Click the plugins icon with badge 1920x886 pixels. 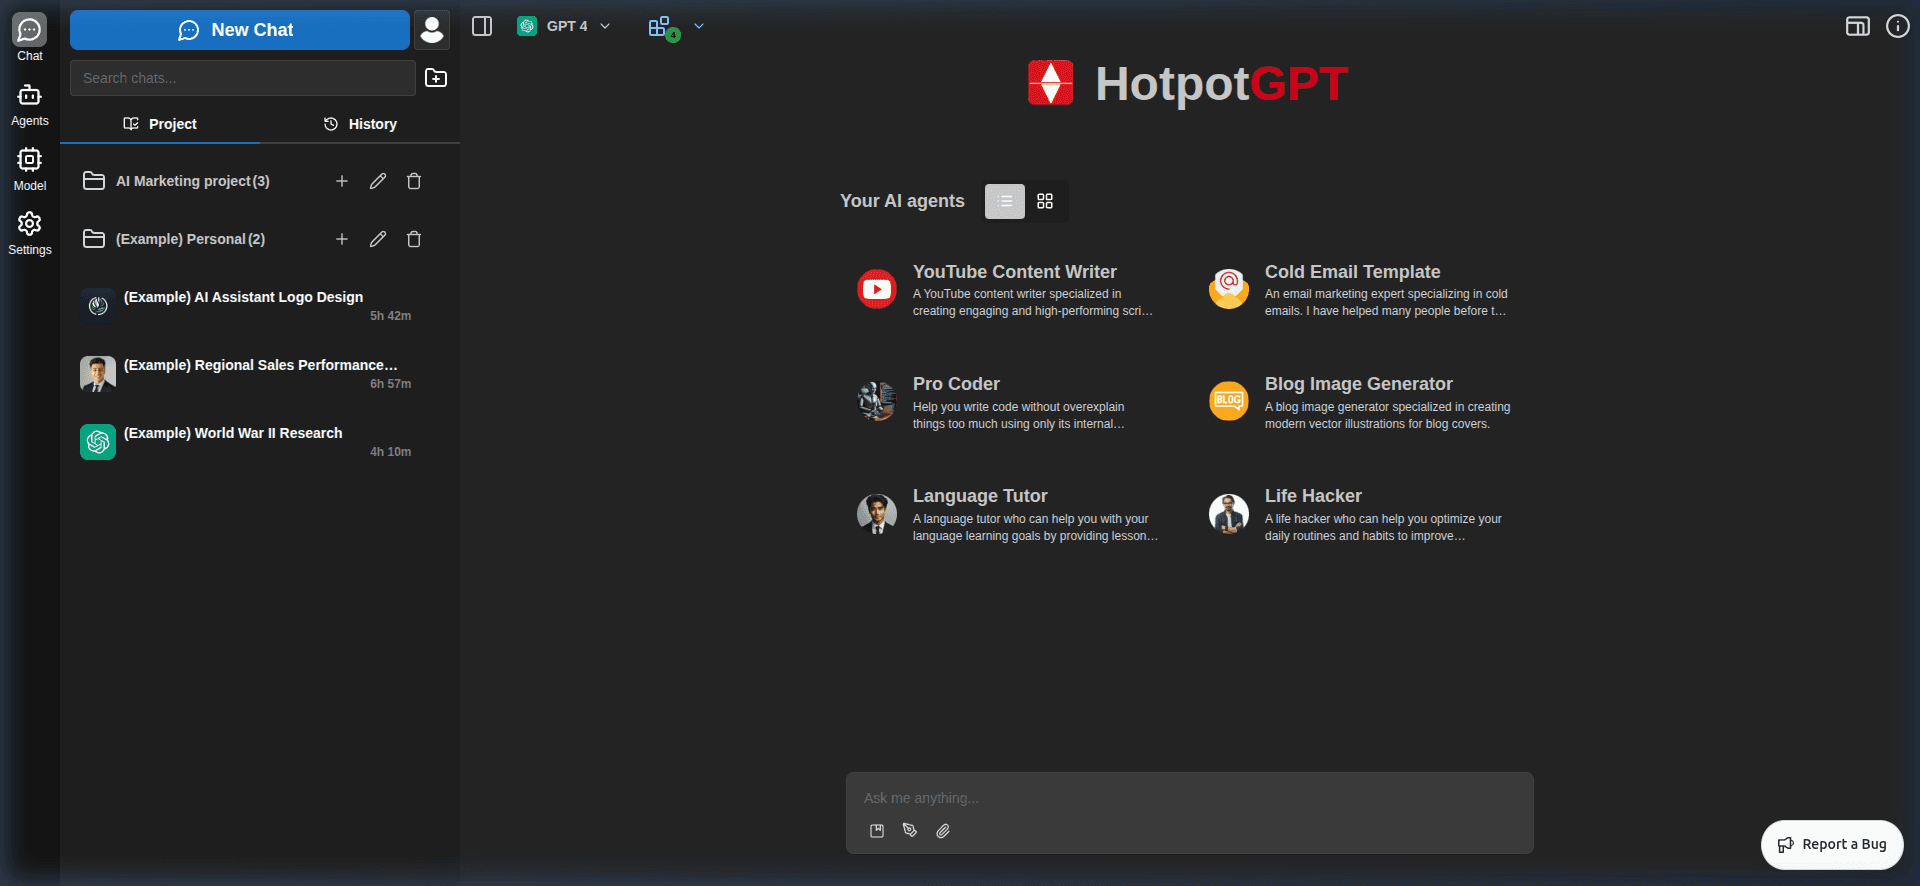[x=662, y=28]
